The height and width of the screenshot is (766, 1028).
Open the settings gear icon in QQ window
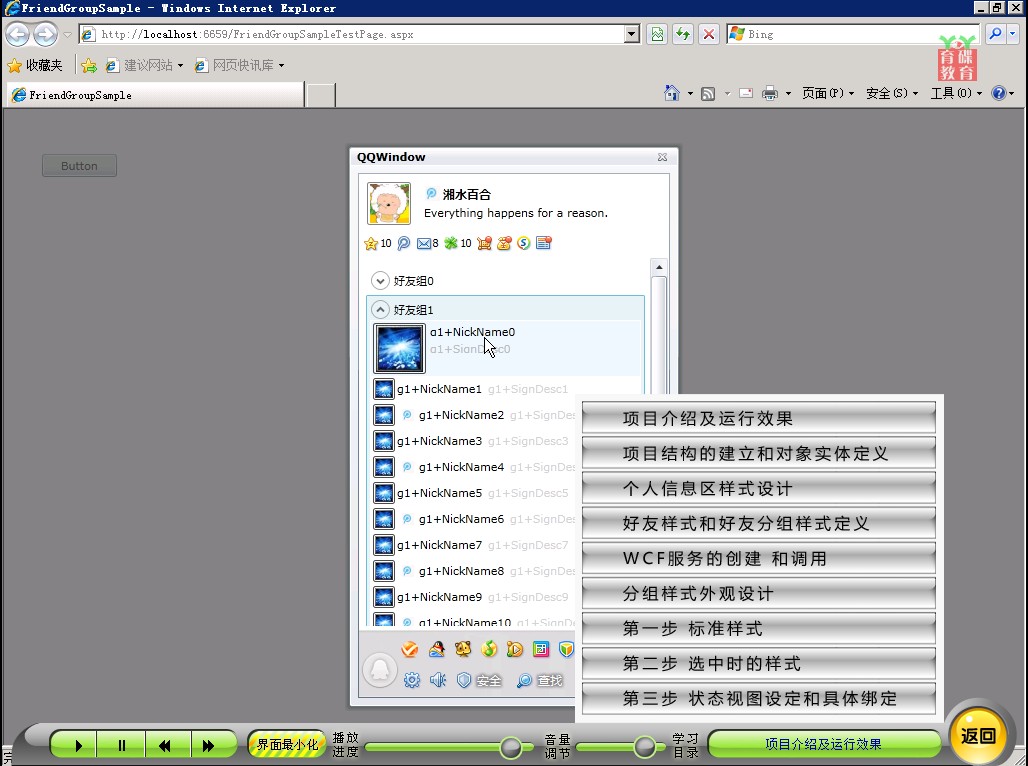click(412, 680)
